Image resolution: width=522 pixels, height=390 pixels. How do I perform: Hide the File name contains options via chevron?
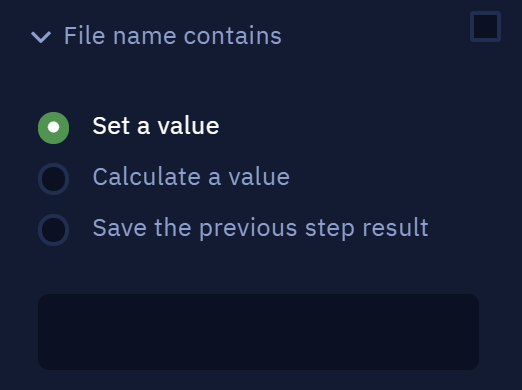click(41, 37)
